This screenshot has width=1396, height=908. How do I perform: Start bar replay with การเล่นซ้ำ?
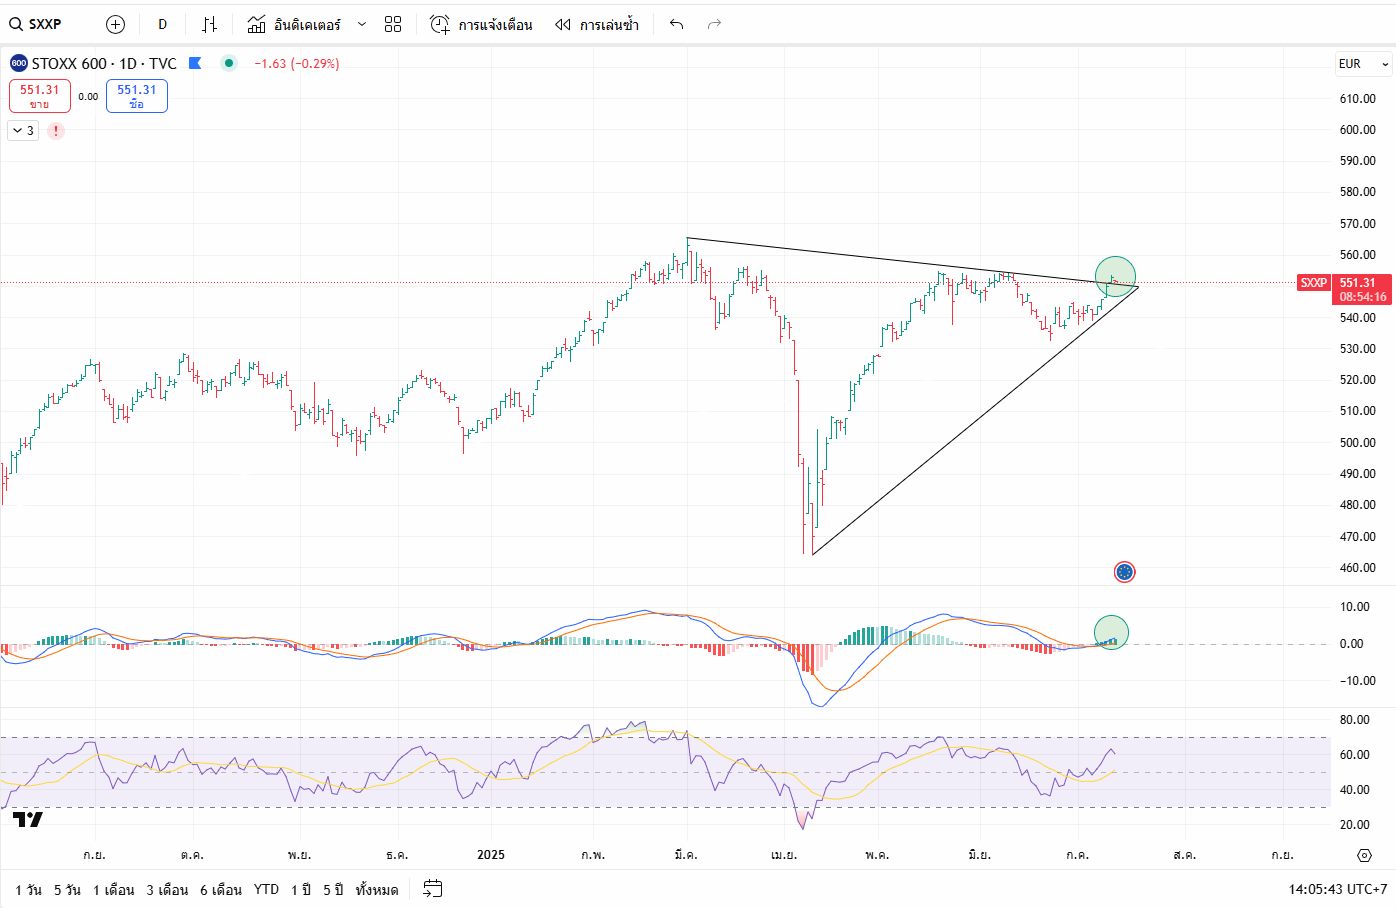[597, 24]
